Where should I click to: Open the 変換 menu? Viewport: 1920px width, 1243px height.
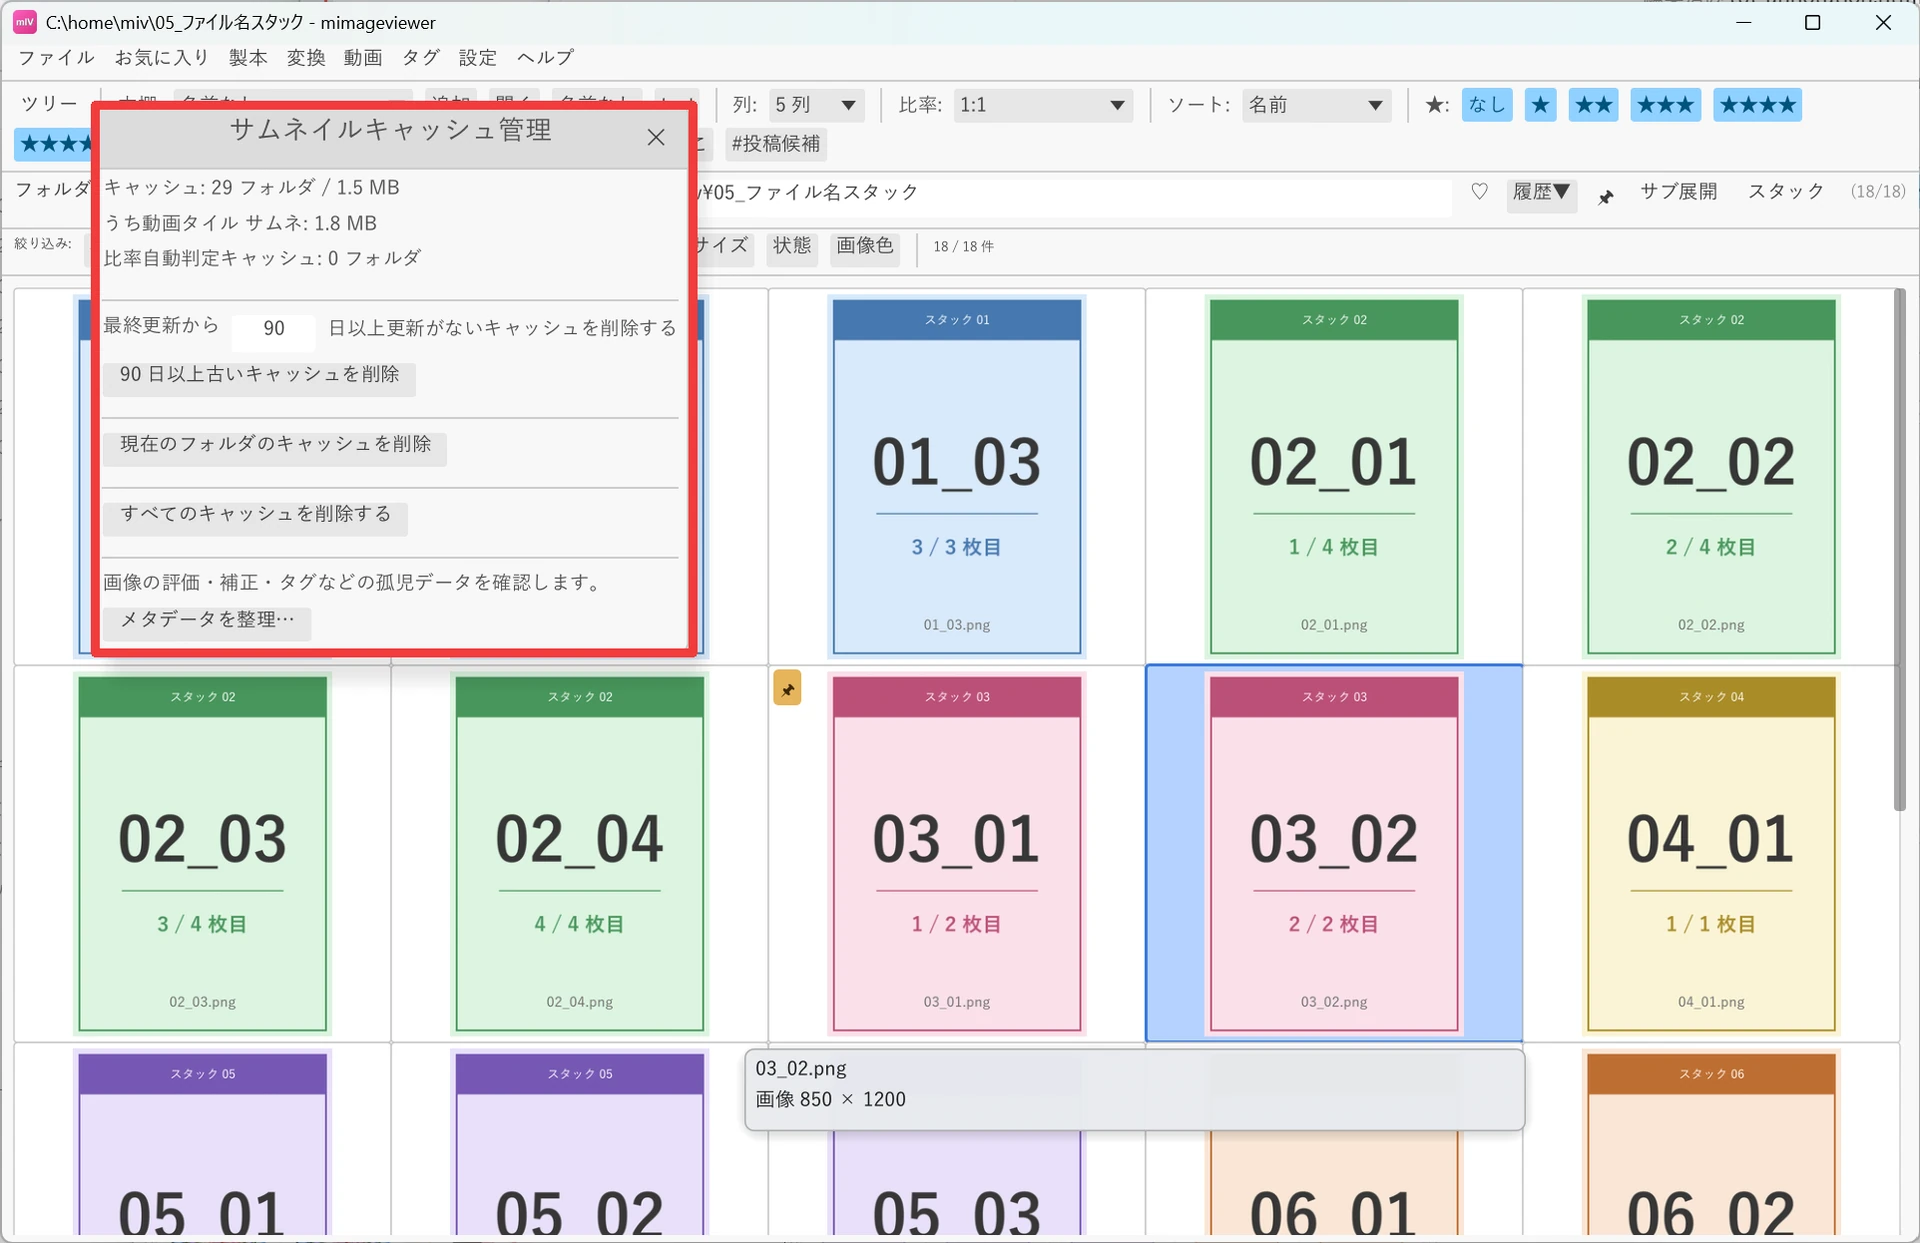click(x=306, y=58)
